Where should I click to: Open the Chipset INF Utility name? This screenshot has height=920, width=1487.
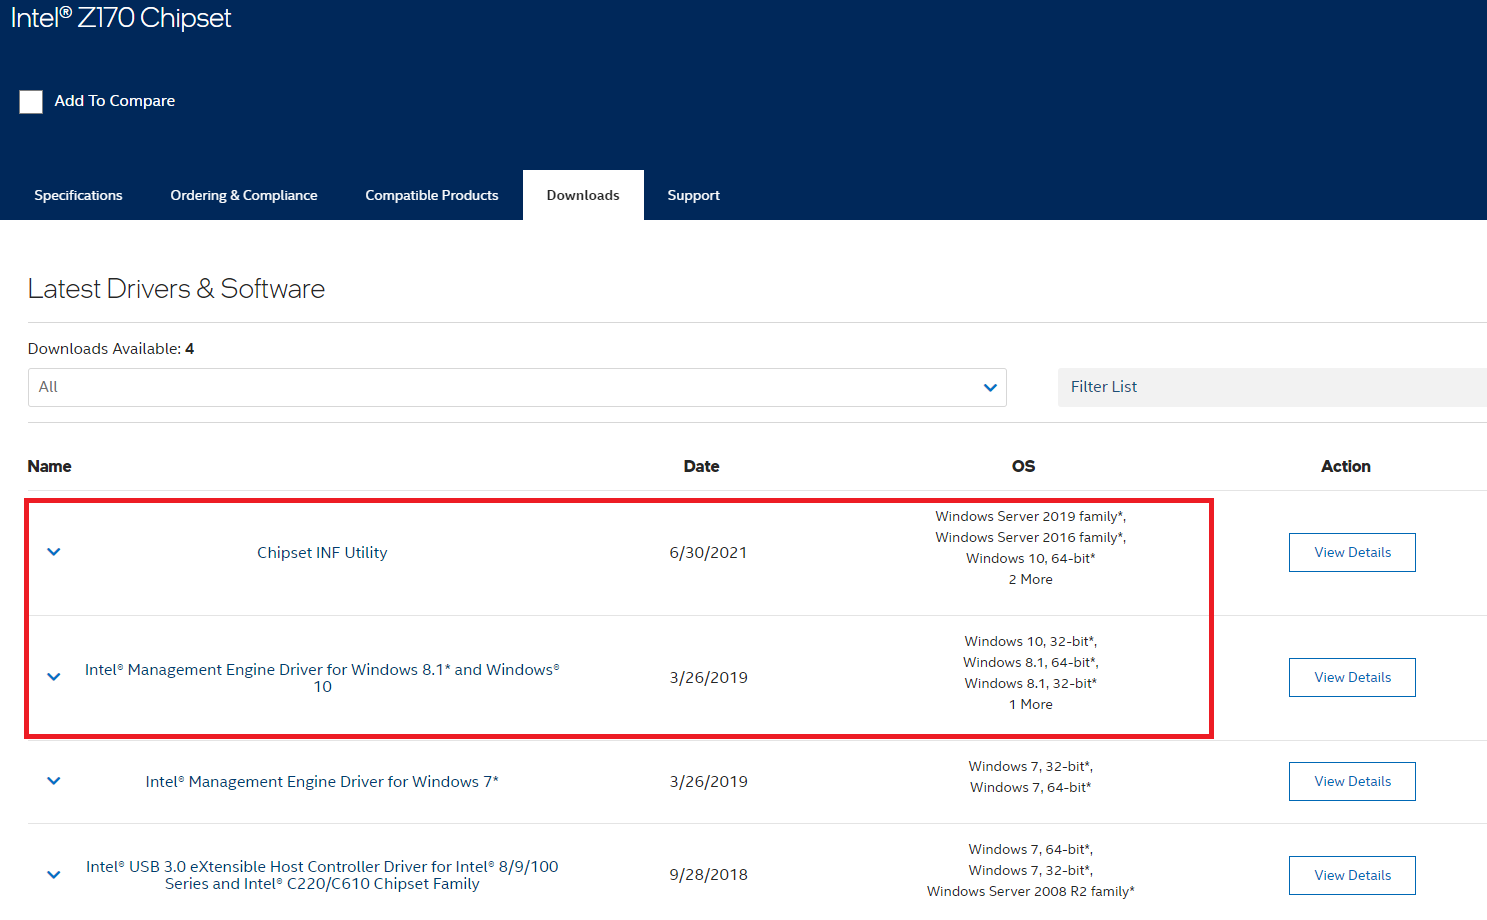point(322,552)
